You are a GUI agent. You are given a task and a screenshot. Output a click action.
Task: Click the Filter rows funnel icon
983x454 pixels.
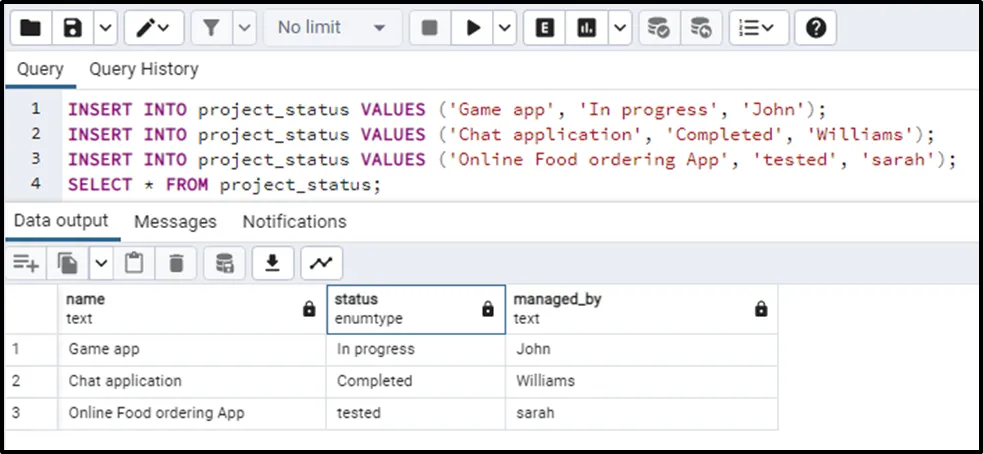tap(210, 28)
